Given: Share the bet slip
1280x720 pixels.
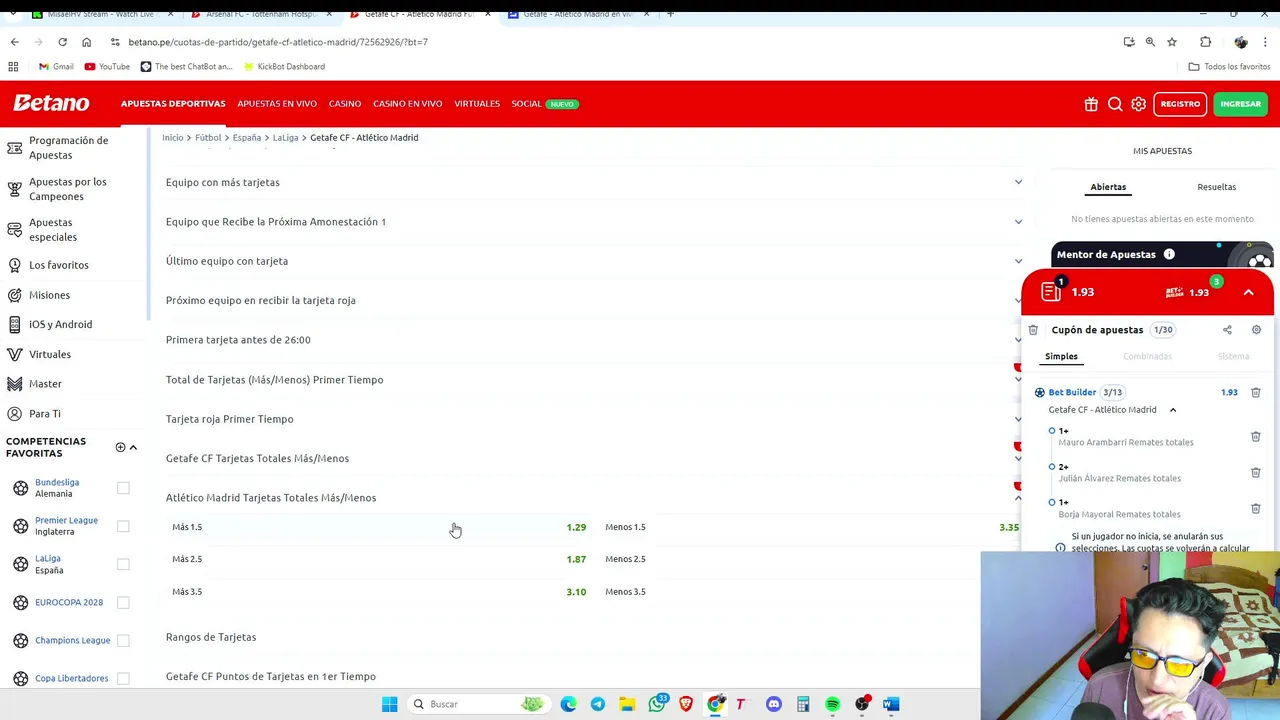Looking at the screenshot, I should click(1227, 330).
